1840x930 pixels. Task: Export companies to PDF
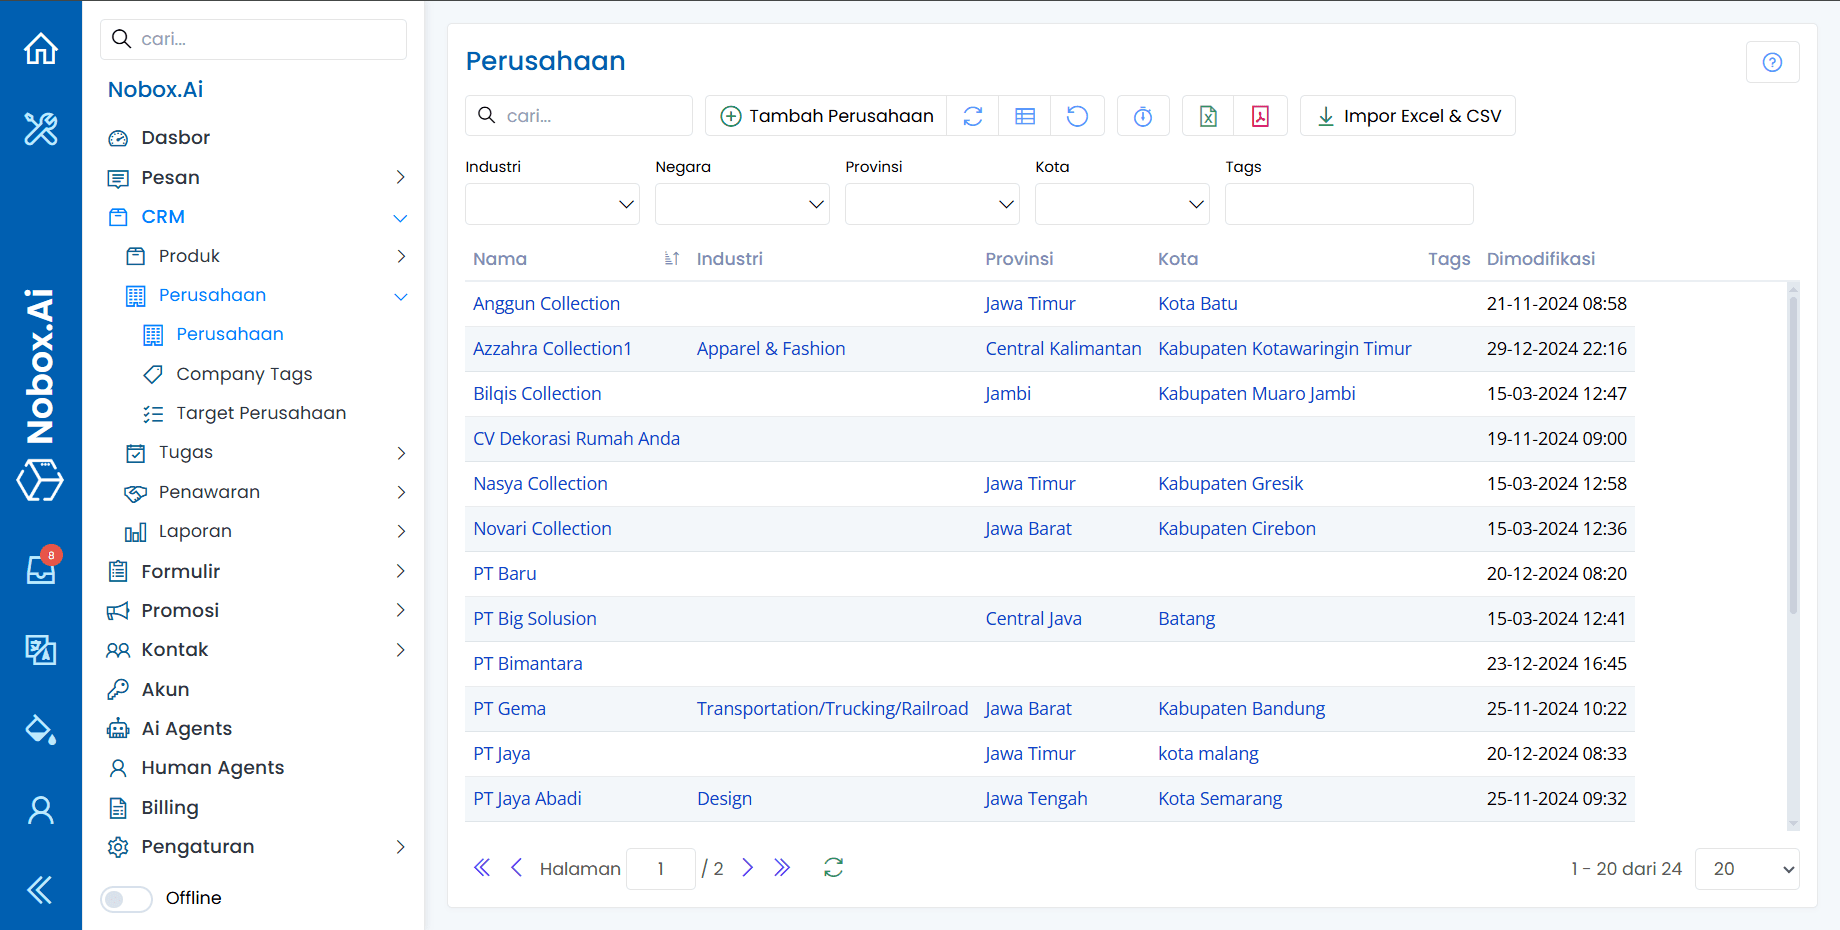click(1260, 115)
